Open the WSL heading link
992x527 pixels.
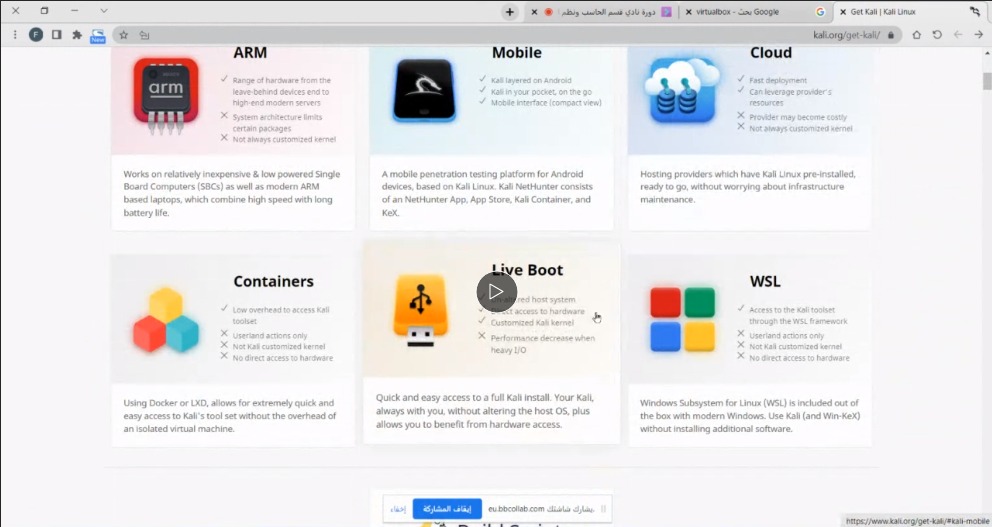(x=765, y=282)
